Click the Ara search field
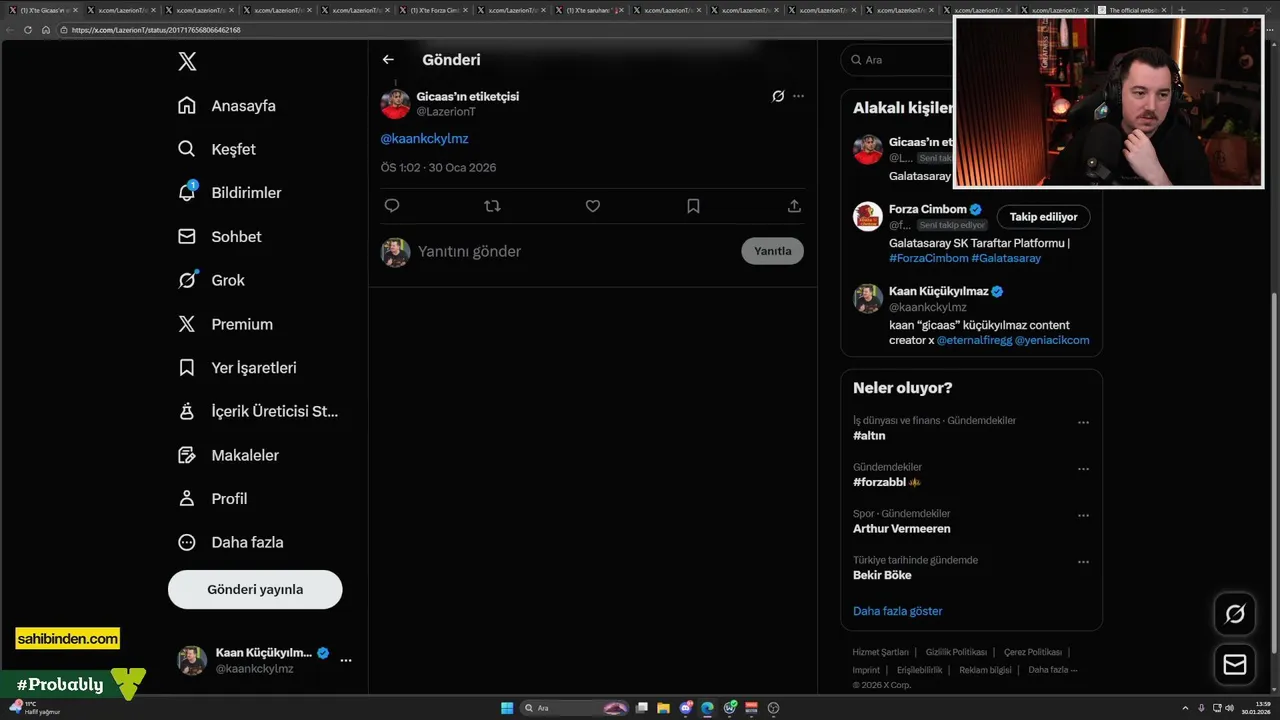 pos(895,60)
